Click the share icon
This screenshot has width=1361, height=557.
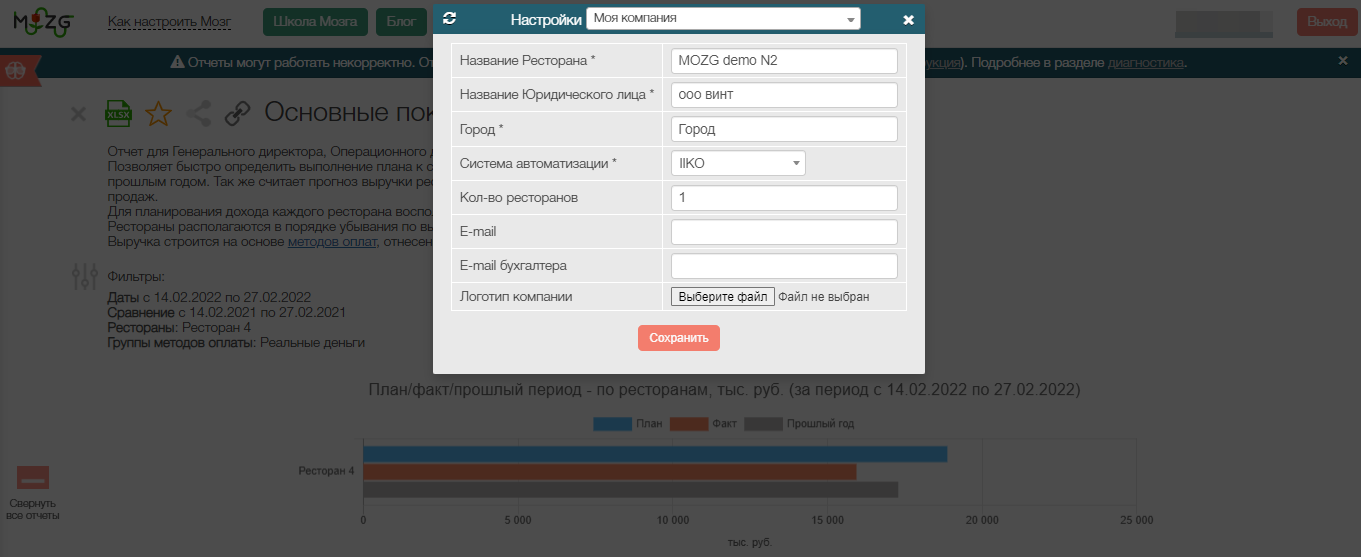pyautogui.click(x=198, y=113)
